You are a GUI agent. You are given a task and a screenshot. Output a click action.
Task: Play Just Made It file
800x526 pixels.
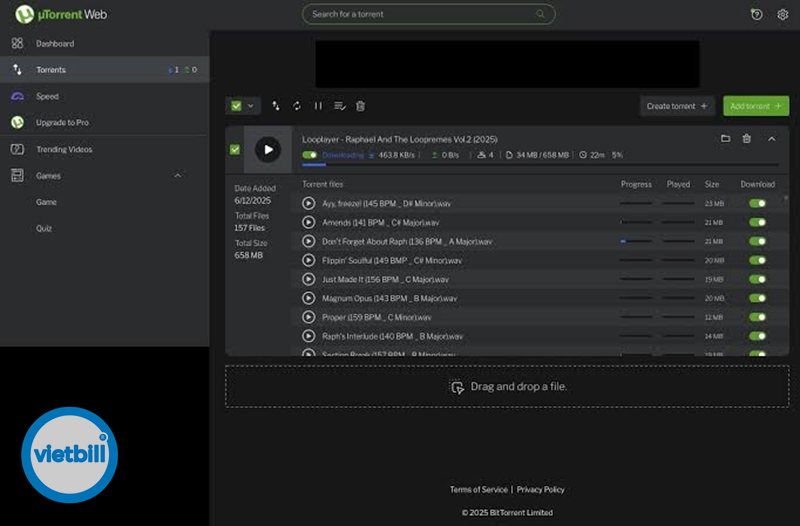[x=308, y=279]
